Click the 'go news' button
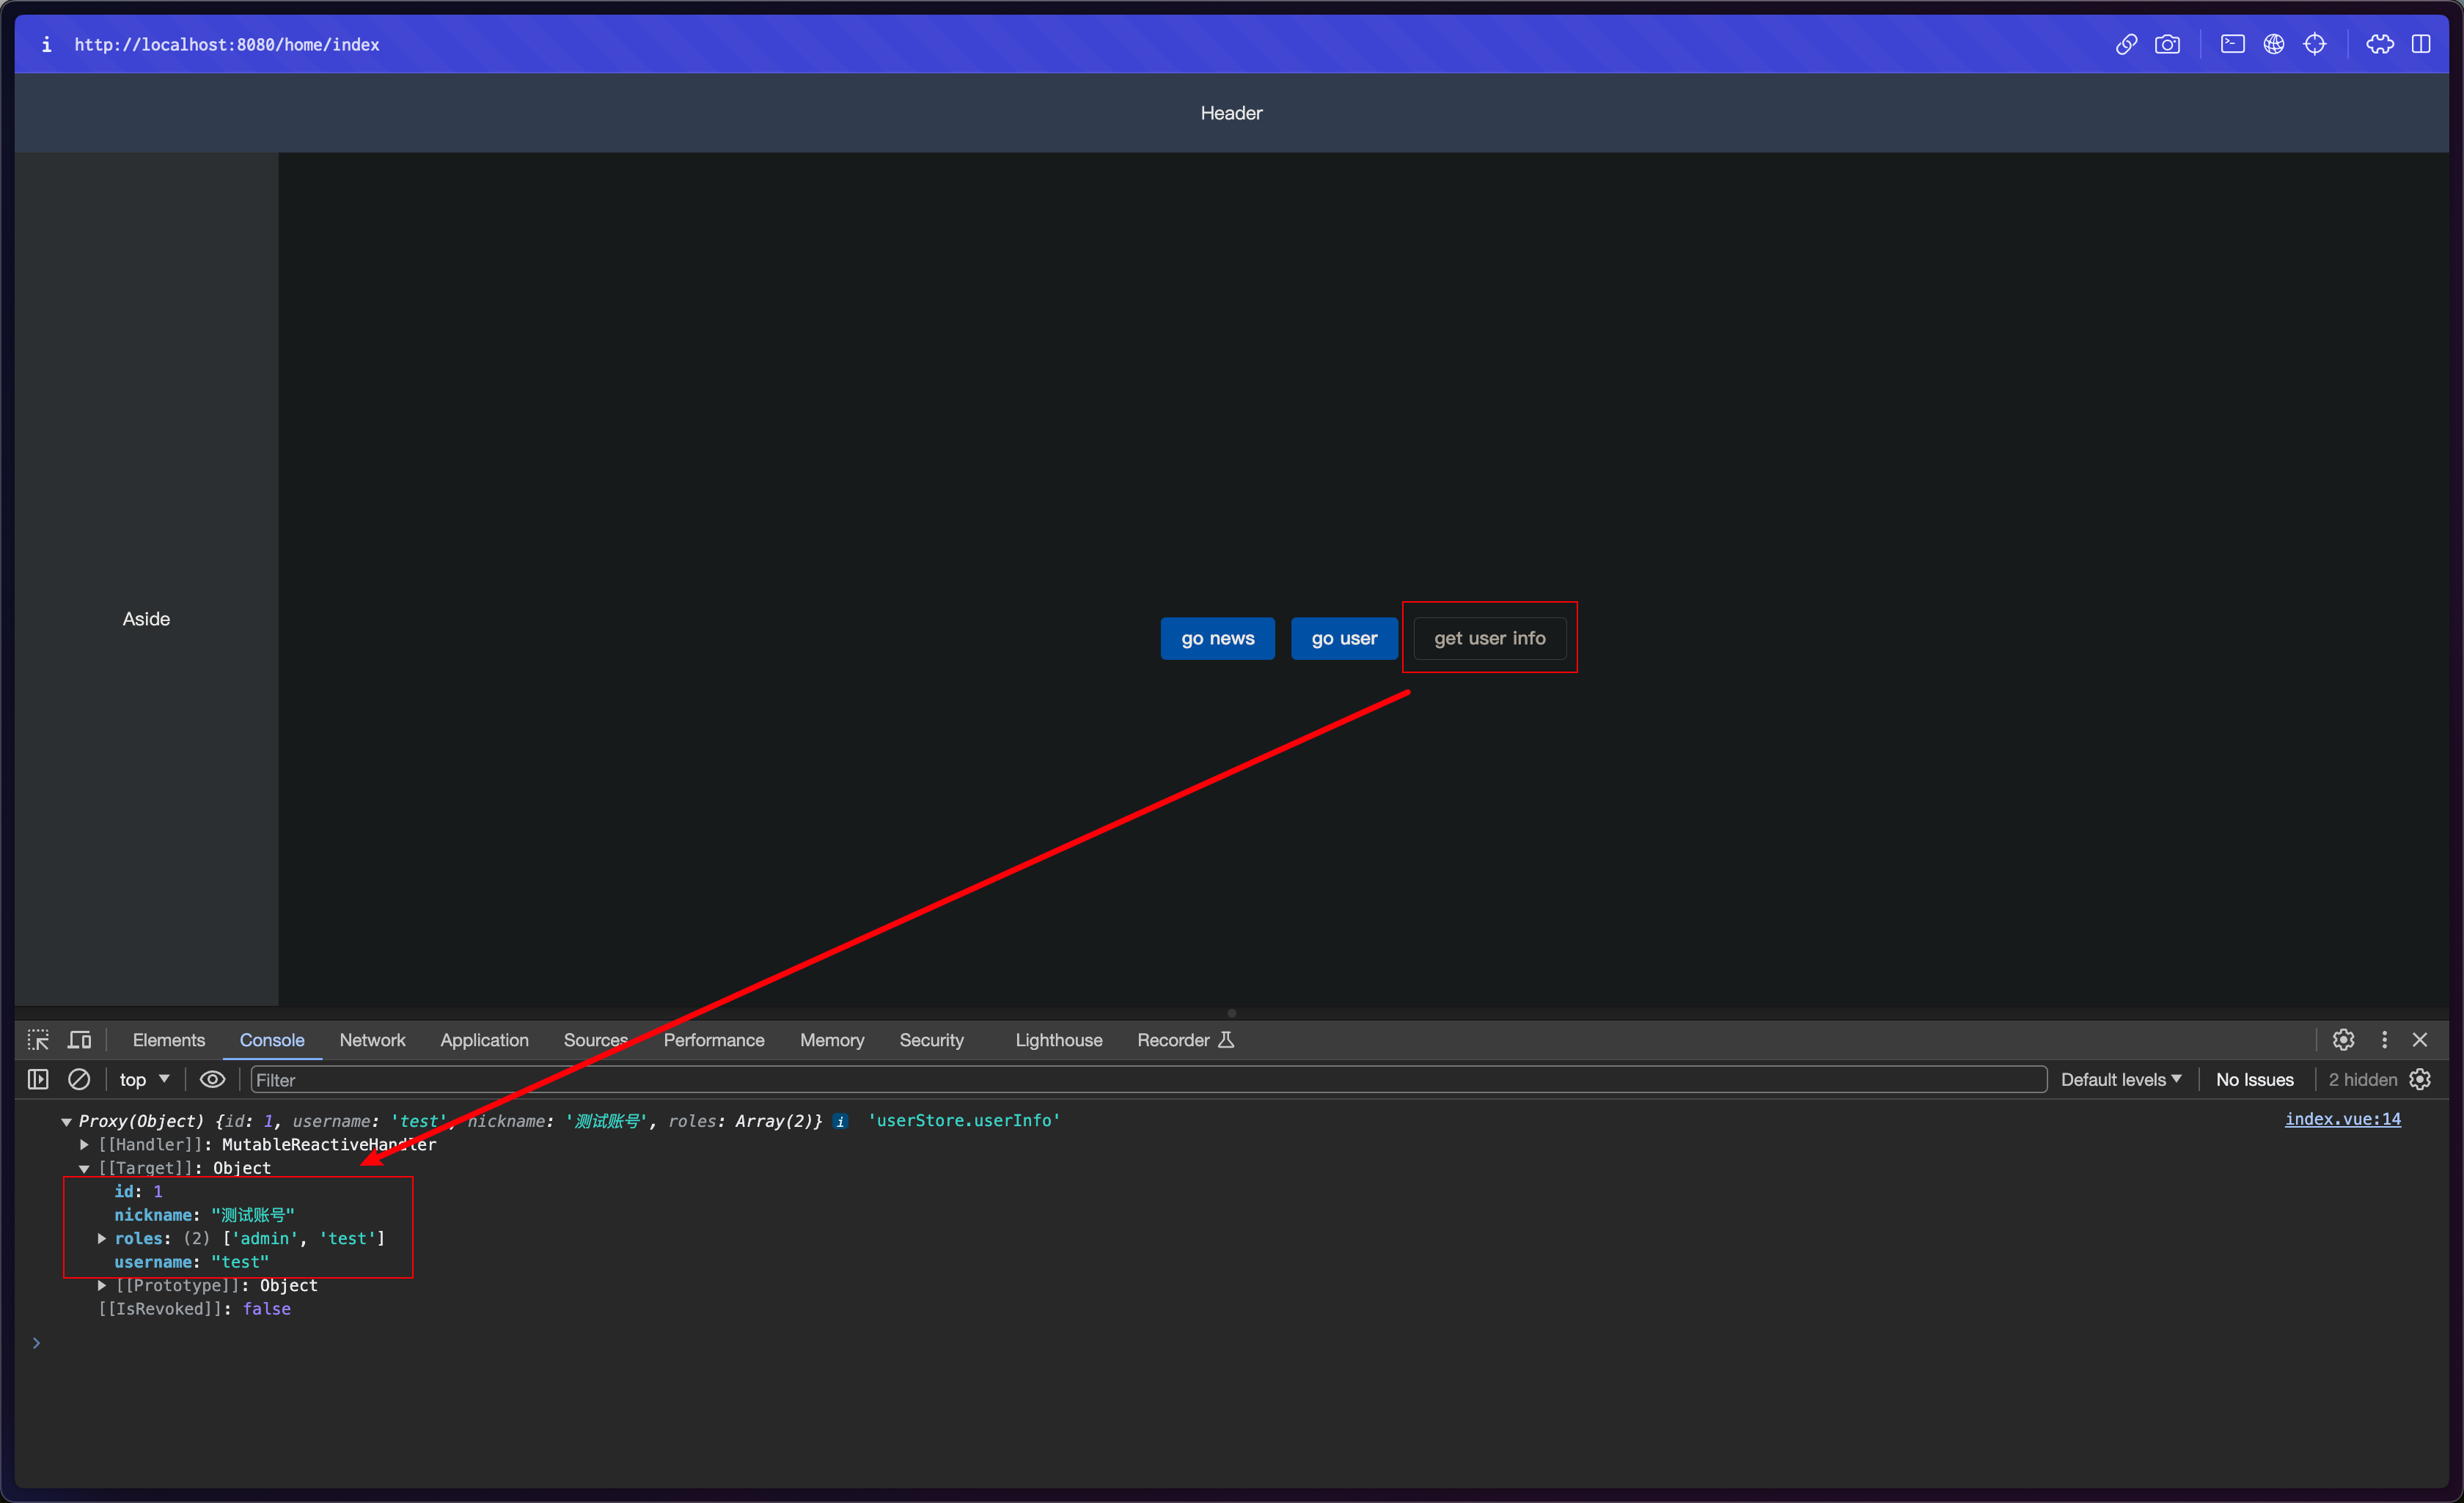This screenshot has width=2464, height=1503. 1218,637
